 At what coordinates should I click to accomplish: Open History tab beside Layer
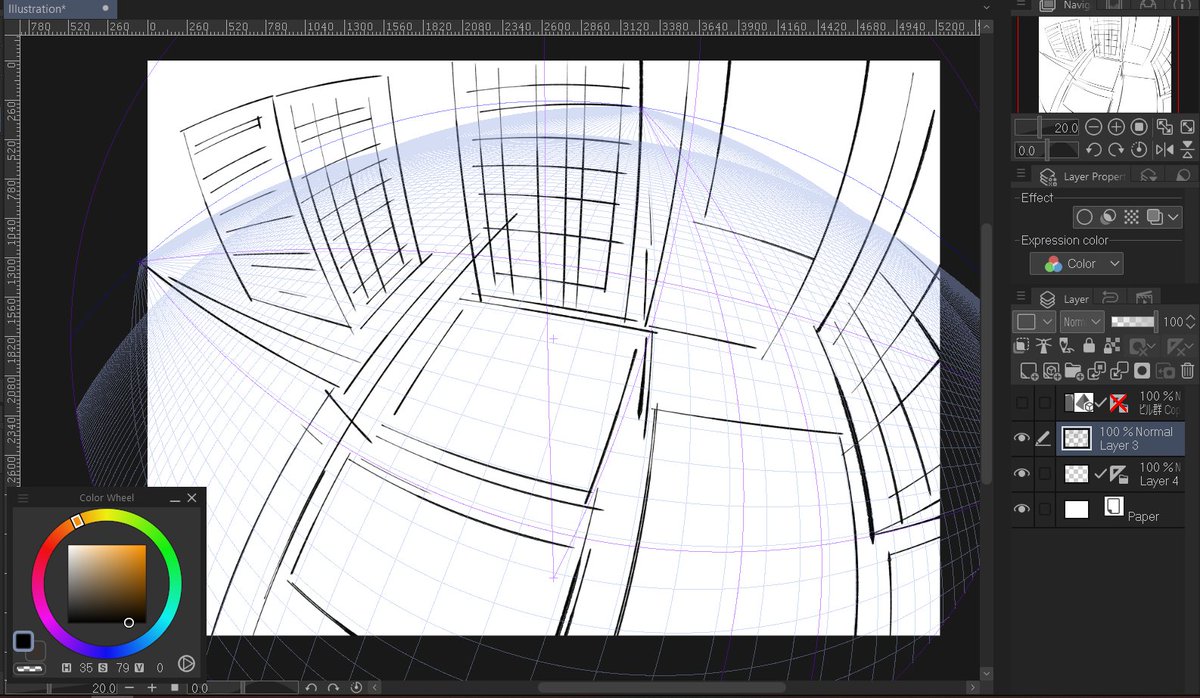1110,298
